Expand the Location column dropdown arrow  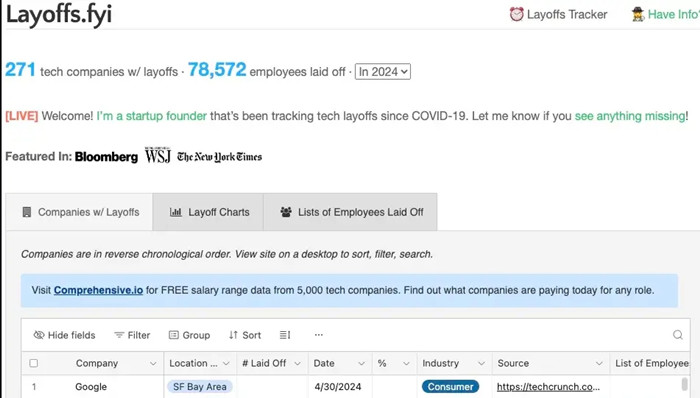226,364
